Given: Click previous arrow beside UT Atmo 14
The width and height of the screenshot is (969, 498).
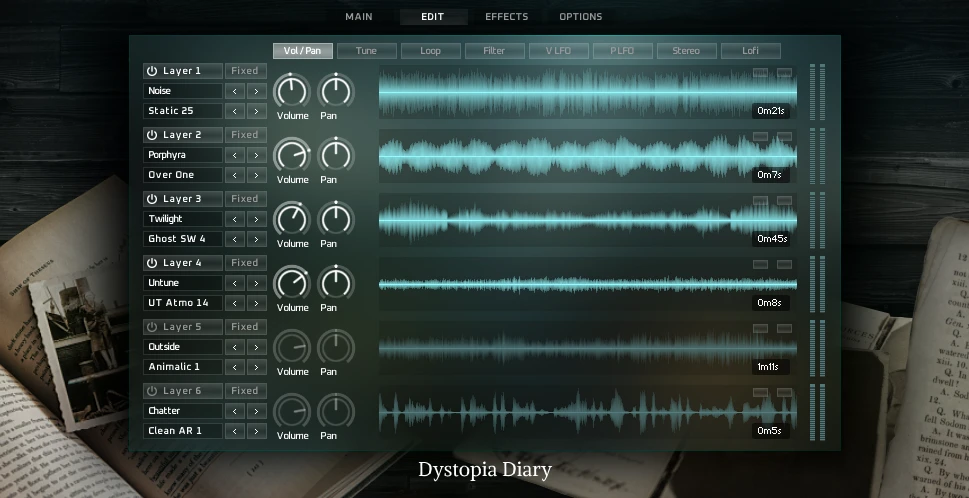Looking at the screenshot, I should point(235,303).
